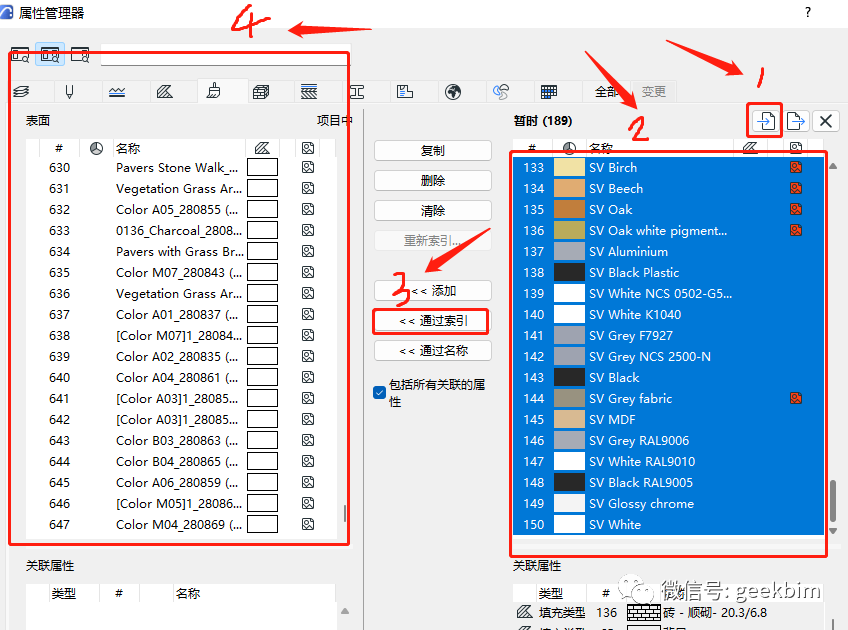848x630 pixels.
Task: Click the << 通过索引 button
Action: tap(433, 321)
